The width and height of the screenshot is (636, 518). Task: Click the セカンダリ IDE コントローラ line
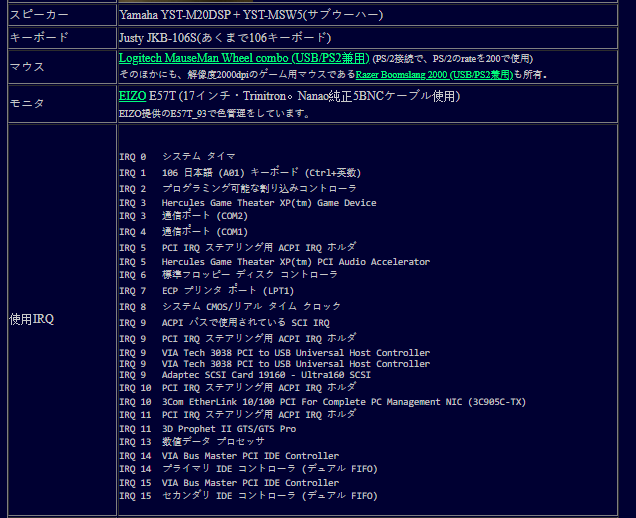click(248, 495)
